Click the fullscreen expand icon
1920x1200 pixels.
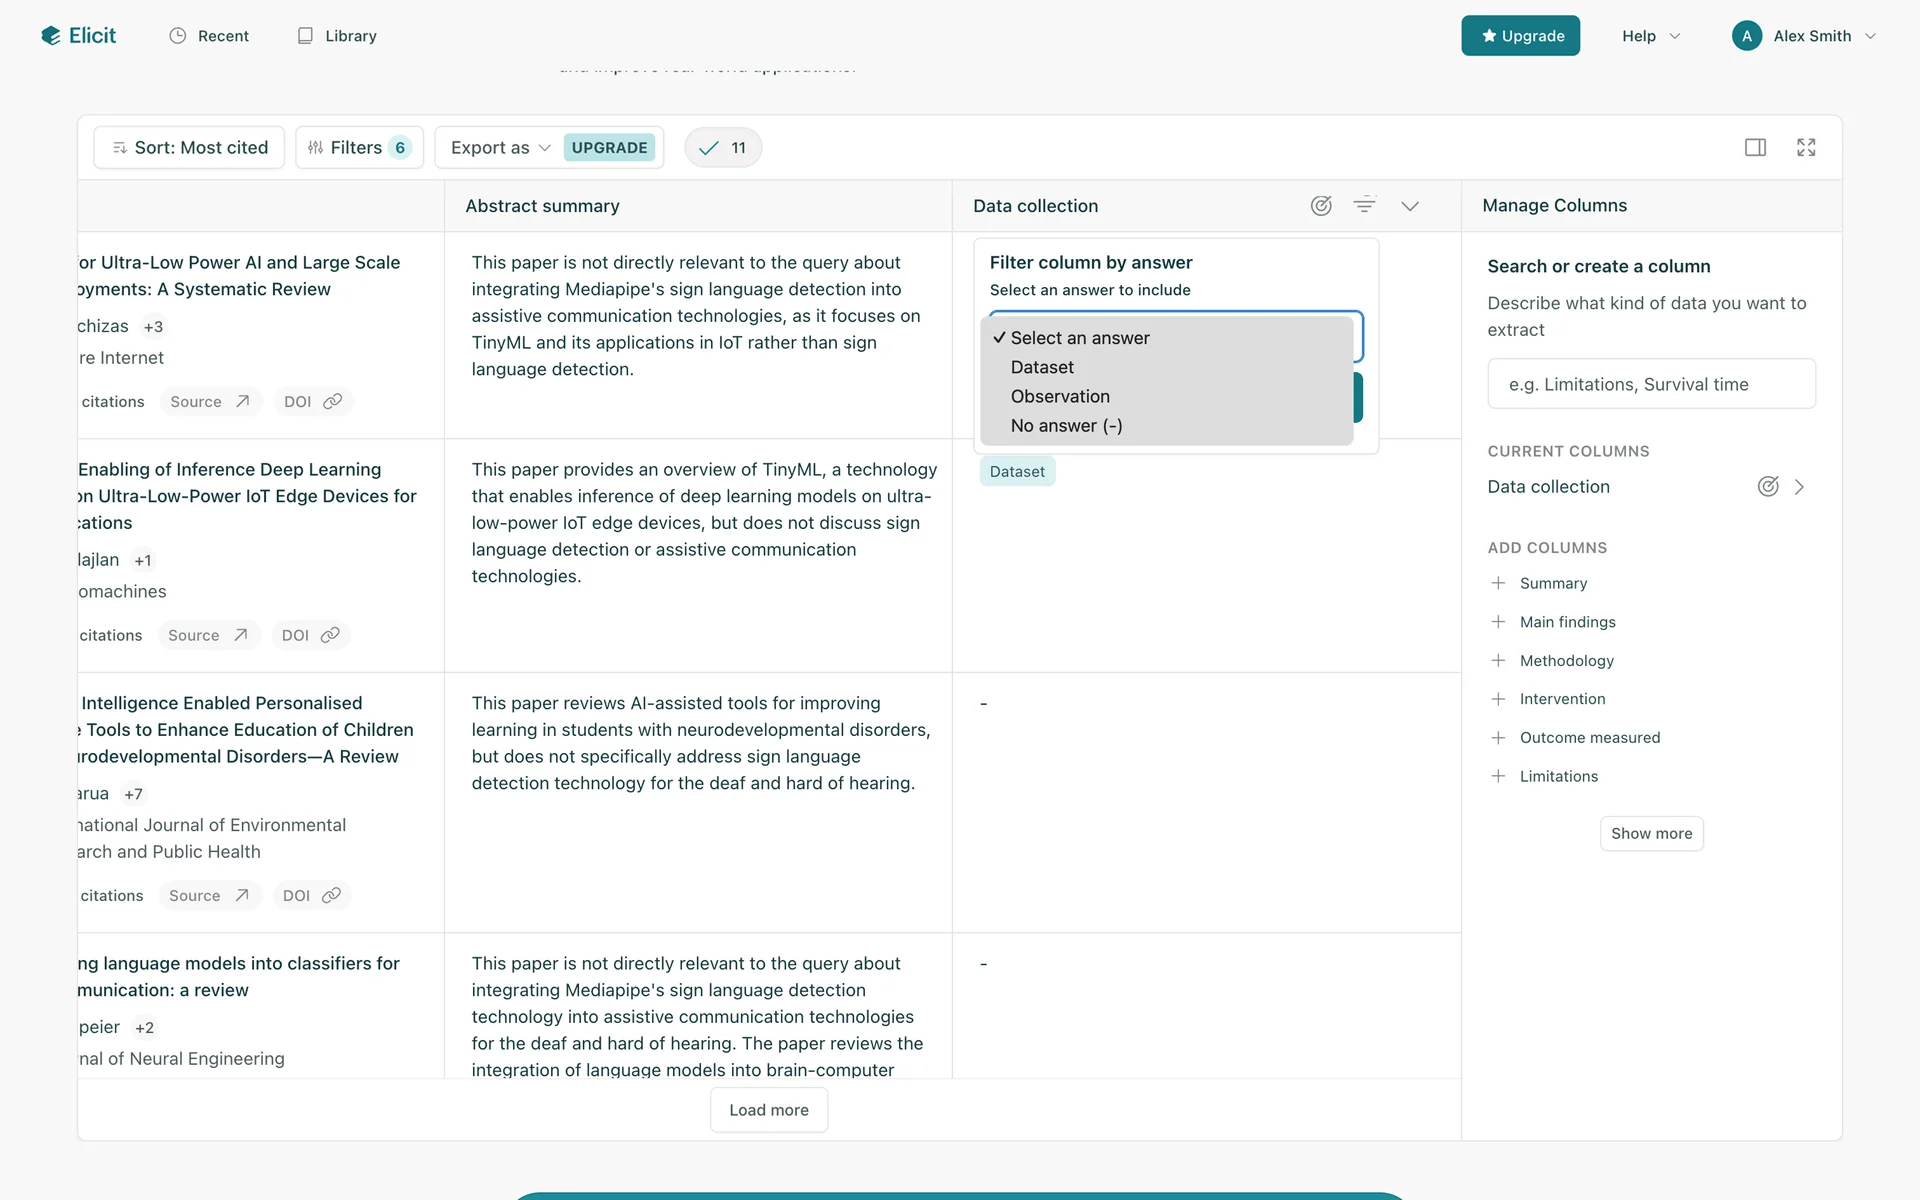click(x=1806, y=148)
